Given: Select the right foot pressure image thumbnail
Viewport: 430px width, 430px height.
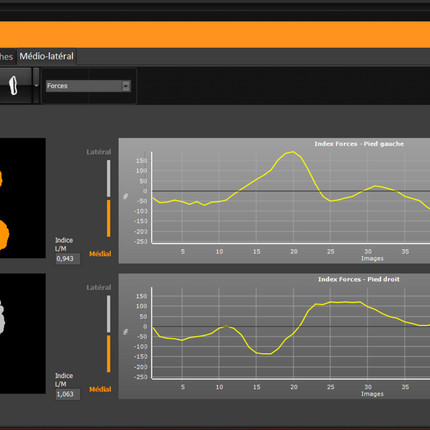Looking at the screenshot, I should [x=23, y=334].
